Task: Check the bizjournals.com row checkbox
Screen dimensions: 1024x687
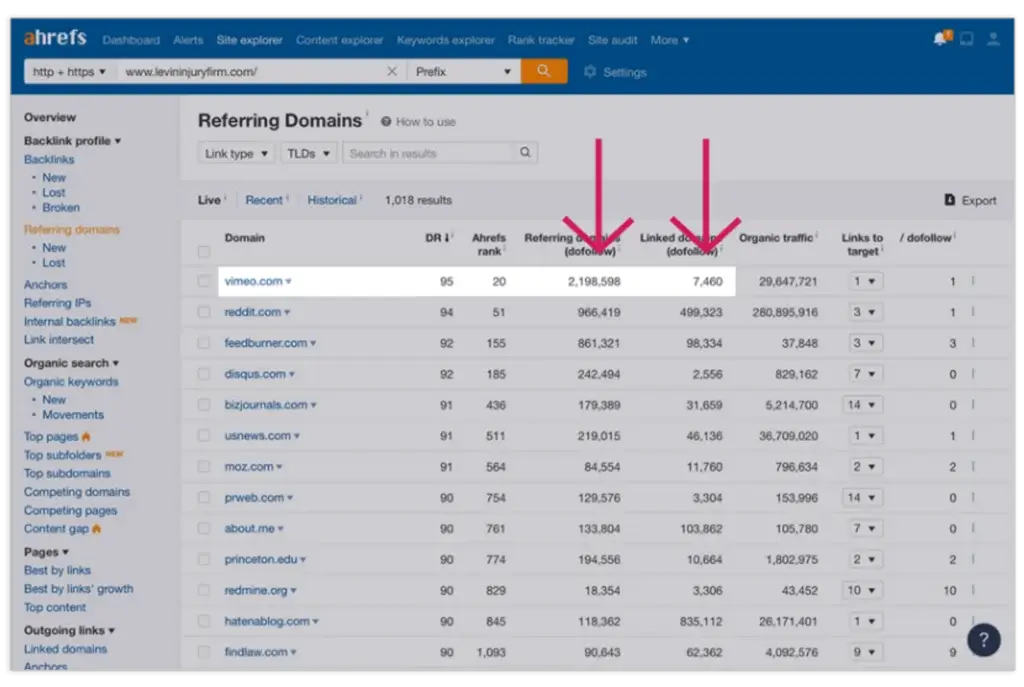Action: point(204,405)
